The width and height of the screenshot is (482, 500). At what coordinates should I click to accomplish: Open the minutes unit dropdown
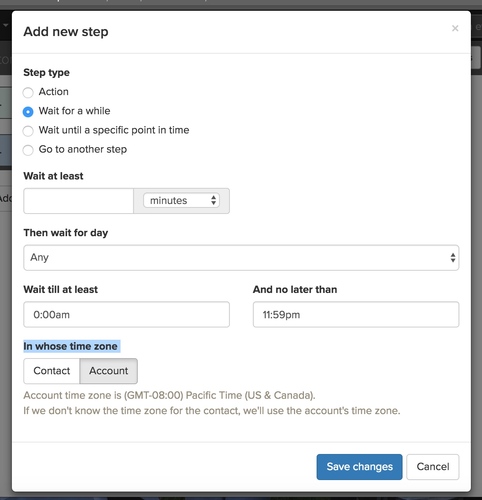[x=181, y=201]
